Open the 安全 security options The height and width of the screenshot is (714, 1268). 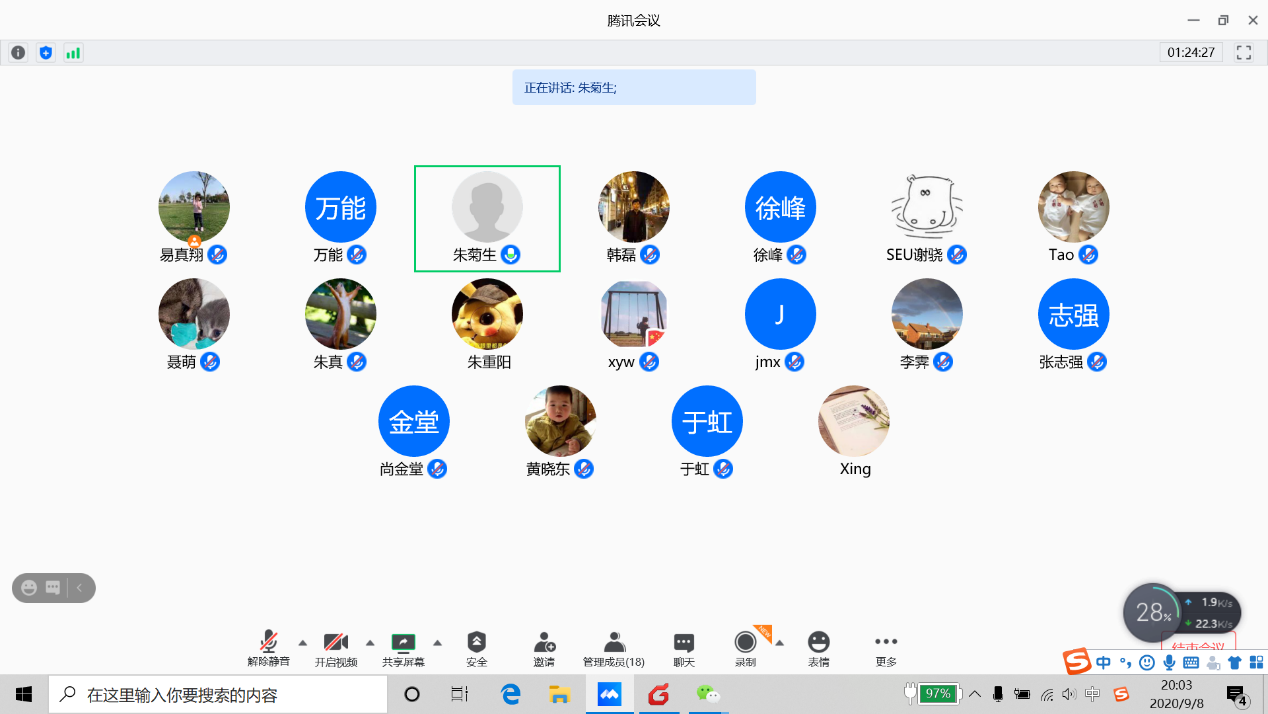click(x=477, y=648)
